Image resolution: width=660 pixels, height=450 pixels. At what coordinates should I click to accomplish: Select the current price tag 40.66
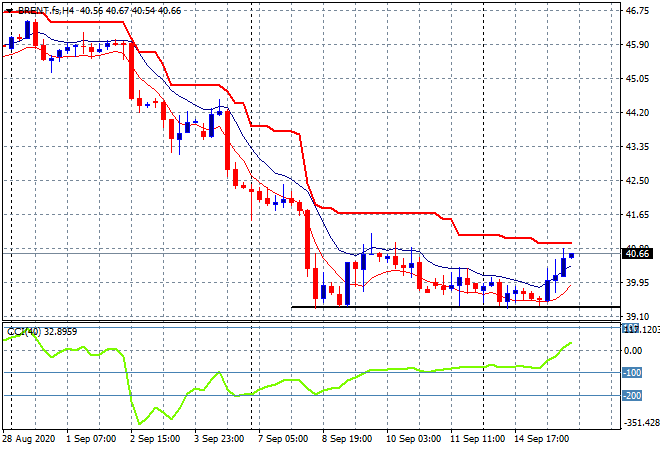[637, 254]
